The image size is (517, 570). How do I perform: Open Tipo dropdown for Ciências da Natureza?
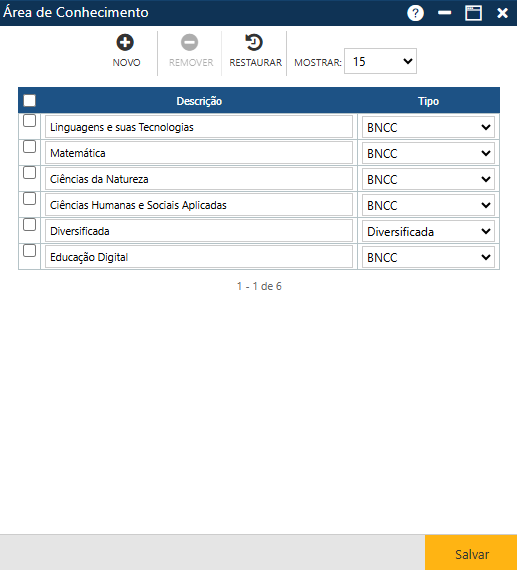pyautogui.click(x=428, y=179)
